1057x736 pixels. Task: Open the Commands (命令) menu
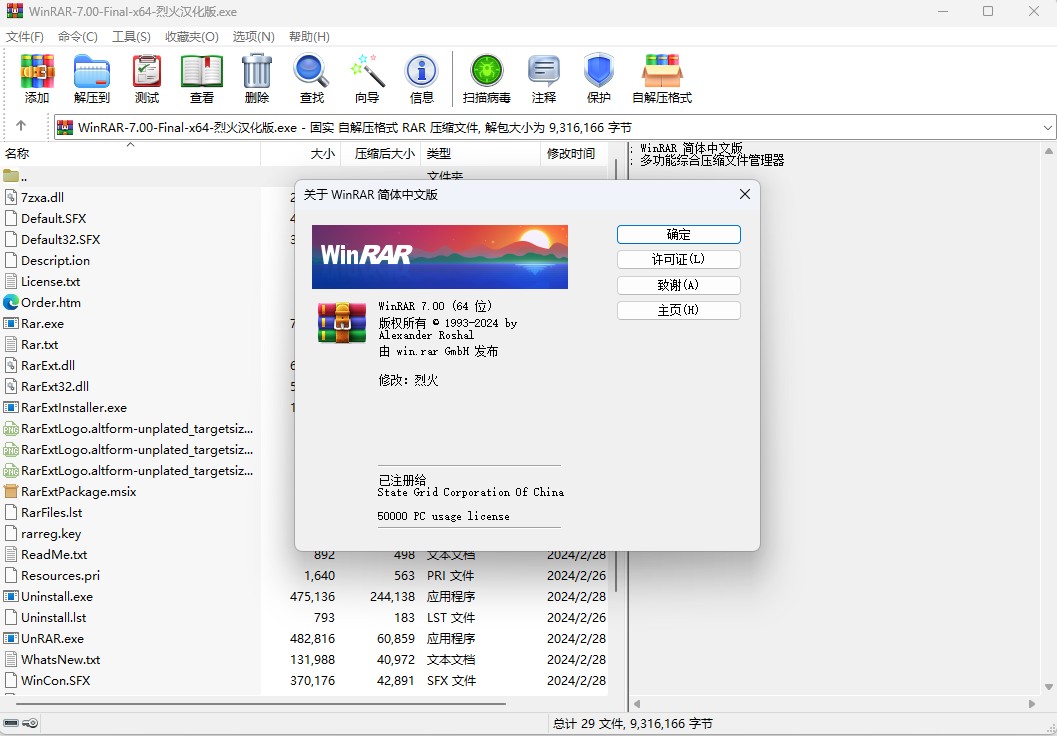(x=78, y=36)
